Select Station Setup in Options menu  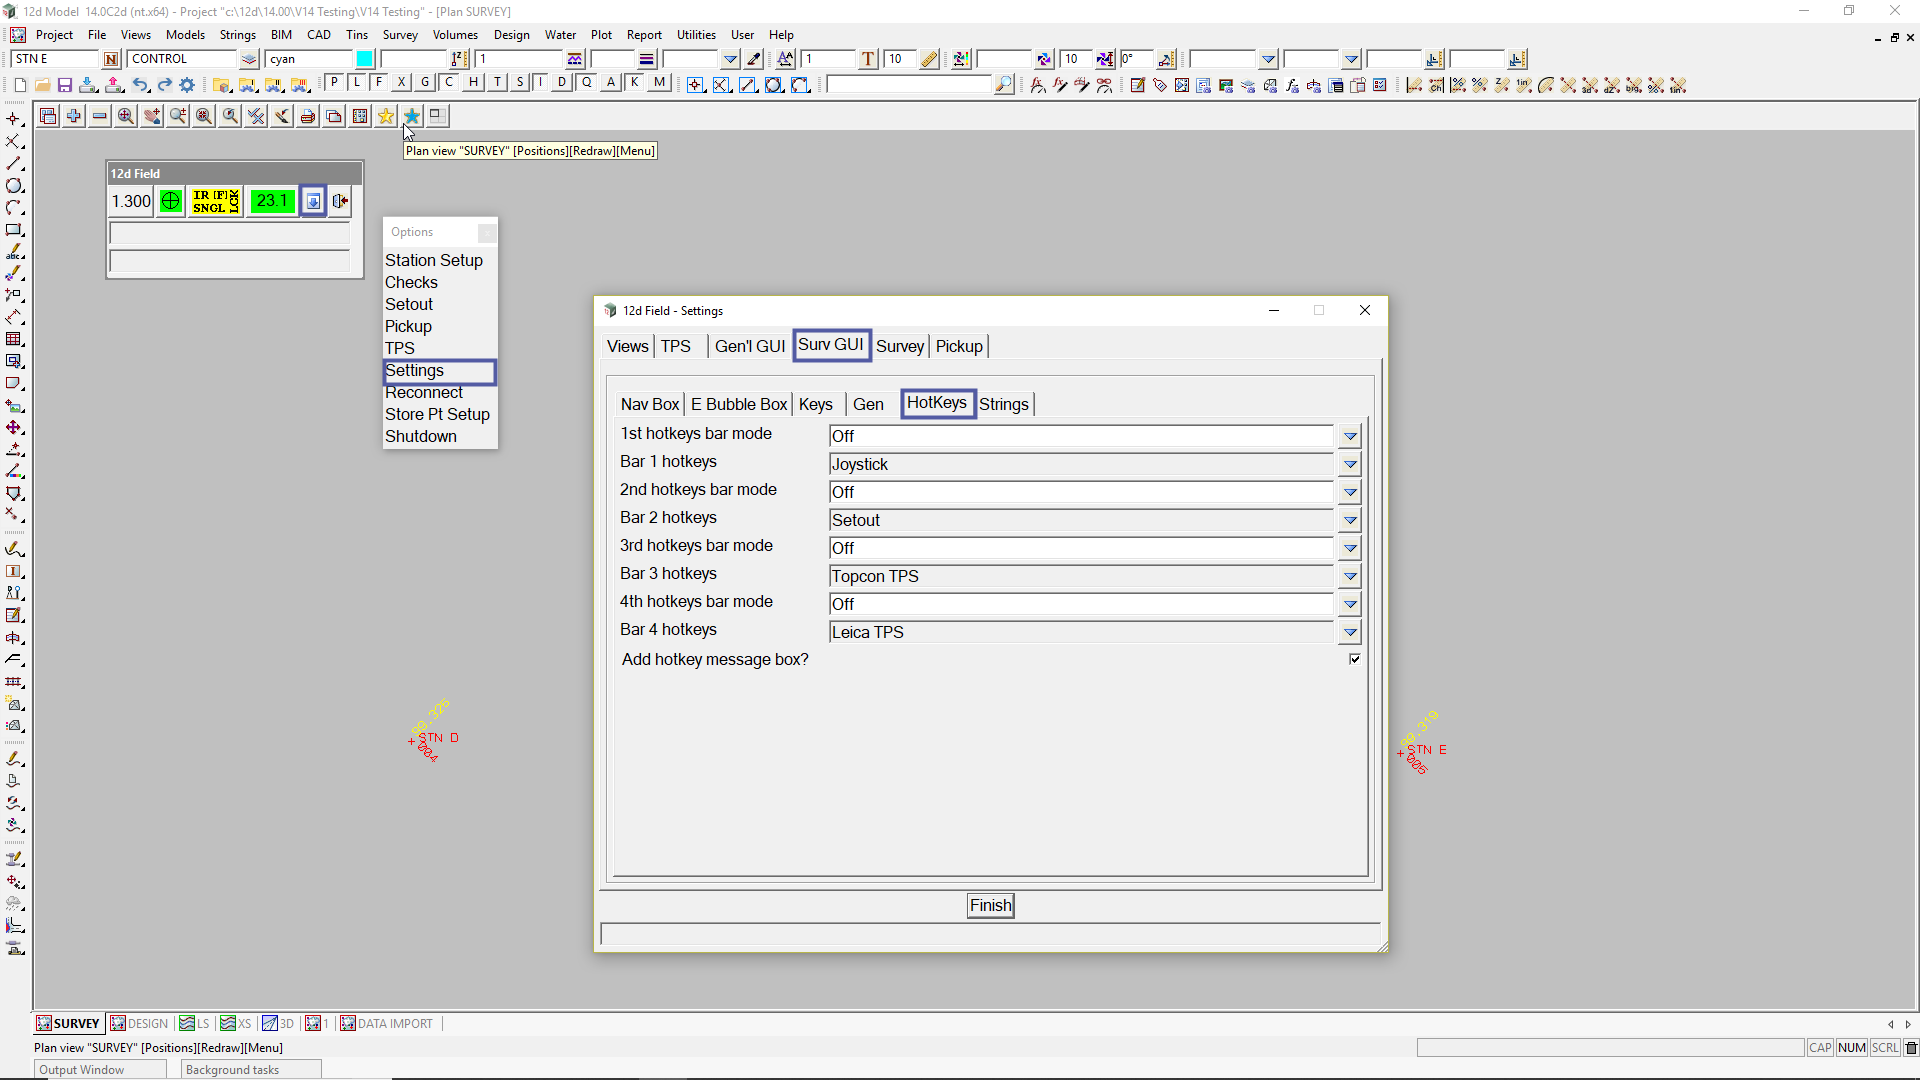(x=434, y=260)
